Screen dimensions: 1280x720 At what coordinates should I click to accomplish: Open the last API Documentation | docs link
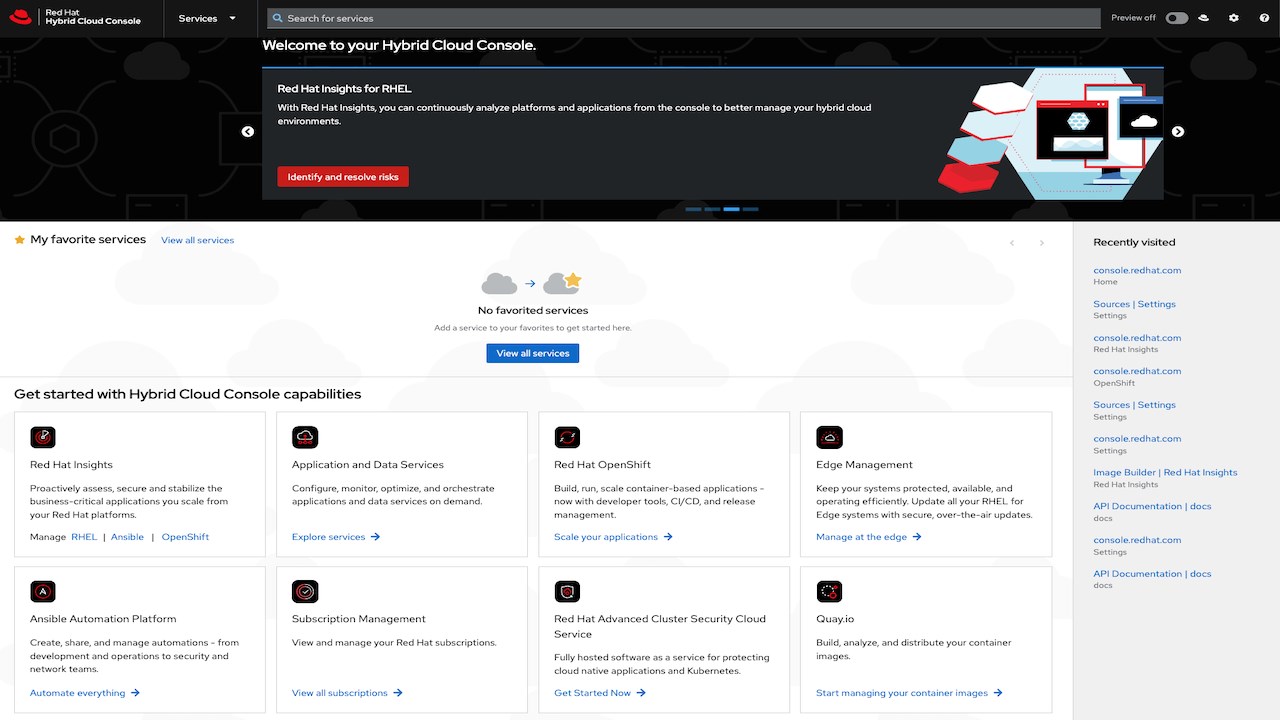[1152, 574]
